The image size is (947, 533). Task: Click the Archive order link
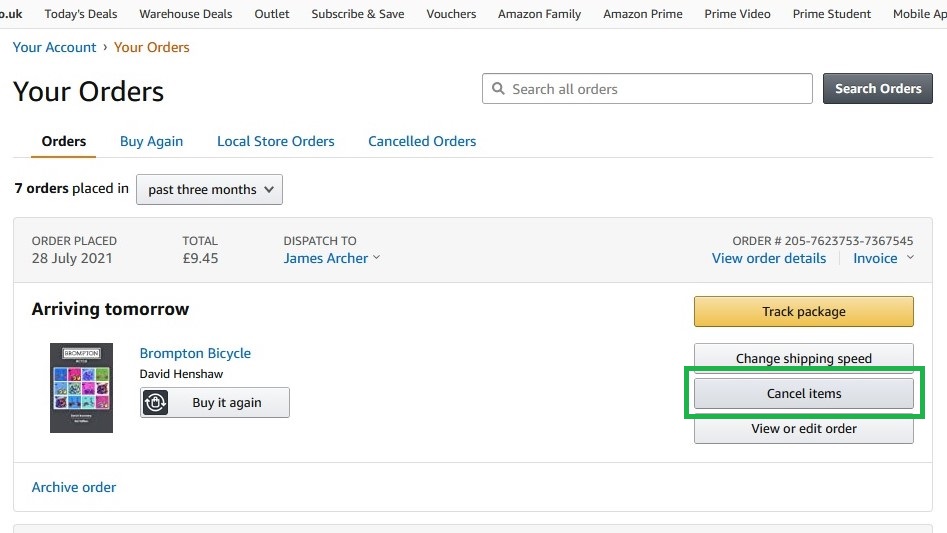coord(74,487)
